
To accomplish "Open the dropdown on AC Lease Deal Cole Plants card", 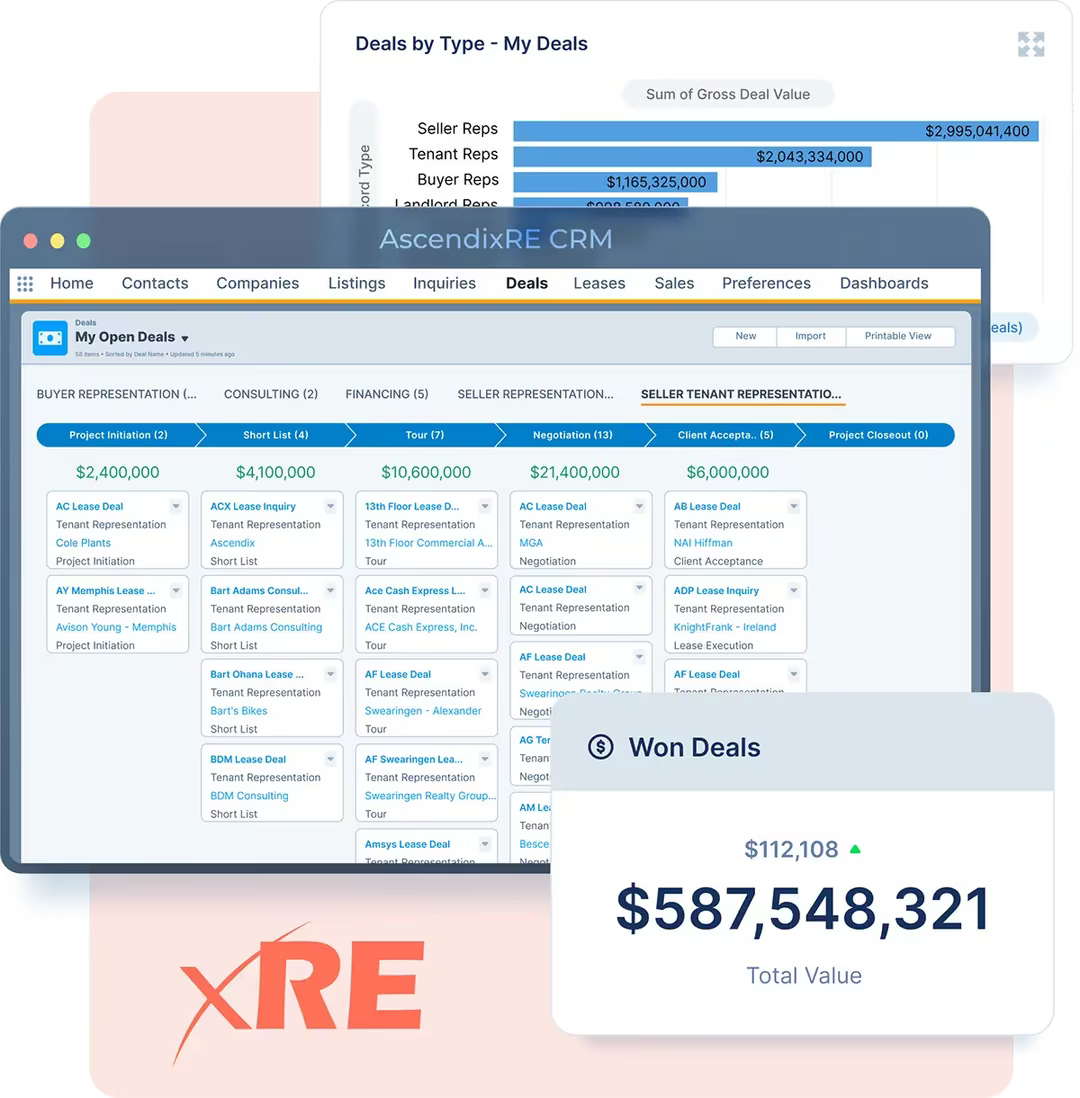I will pos(176,506).
